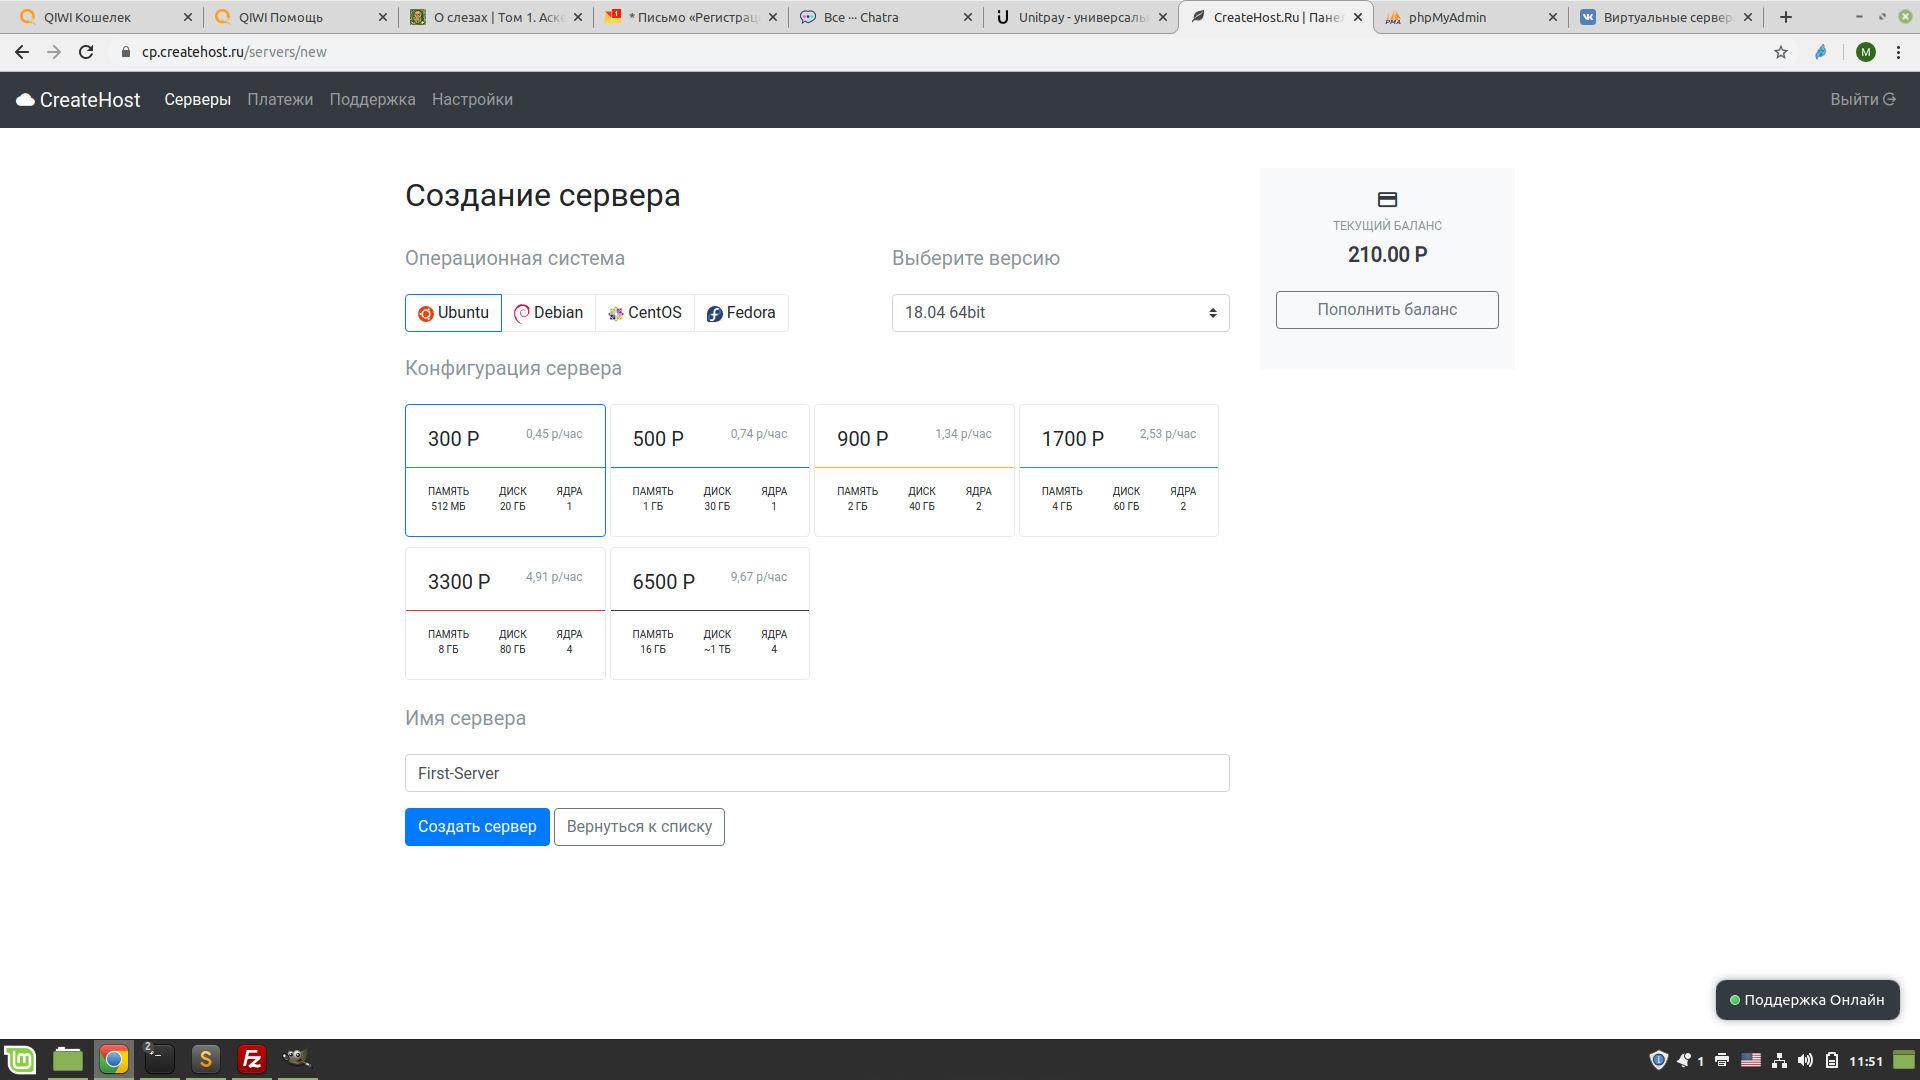Open the Платежи navigation menu item
This screenshot has width=1920, height=1080.
280,100
